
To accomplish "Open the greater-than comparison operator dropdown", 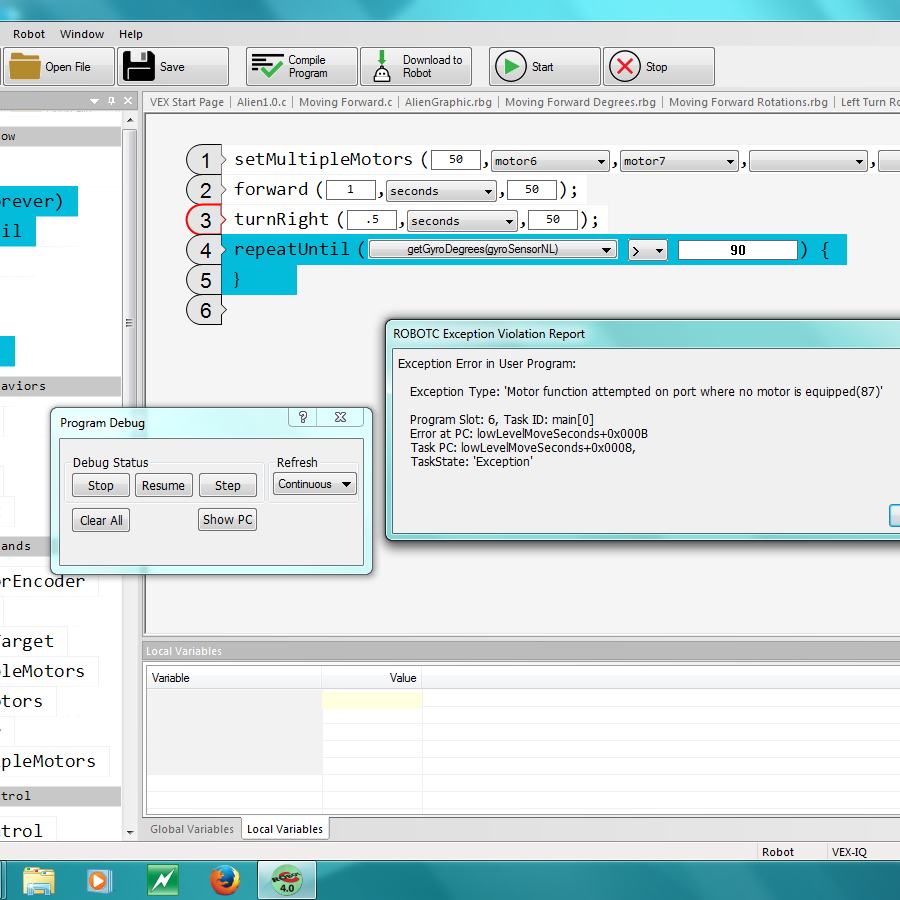I will tap(647, 250).
